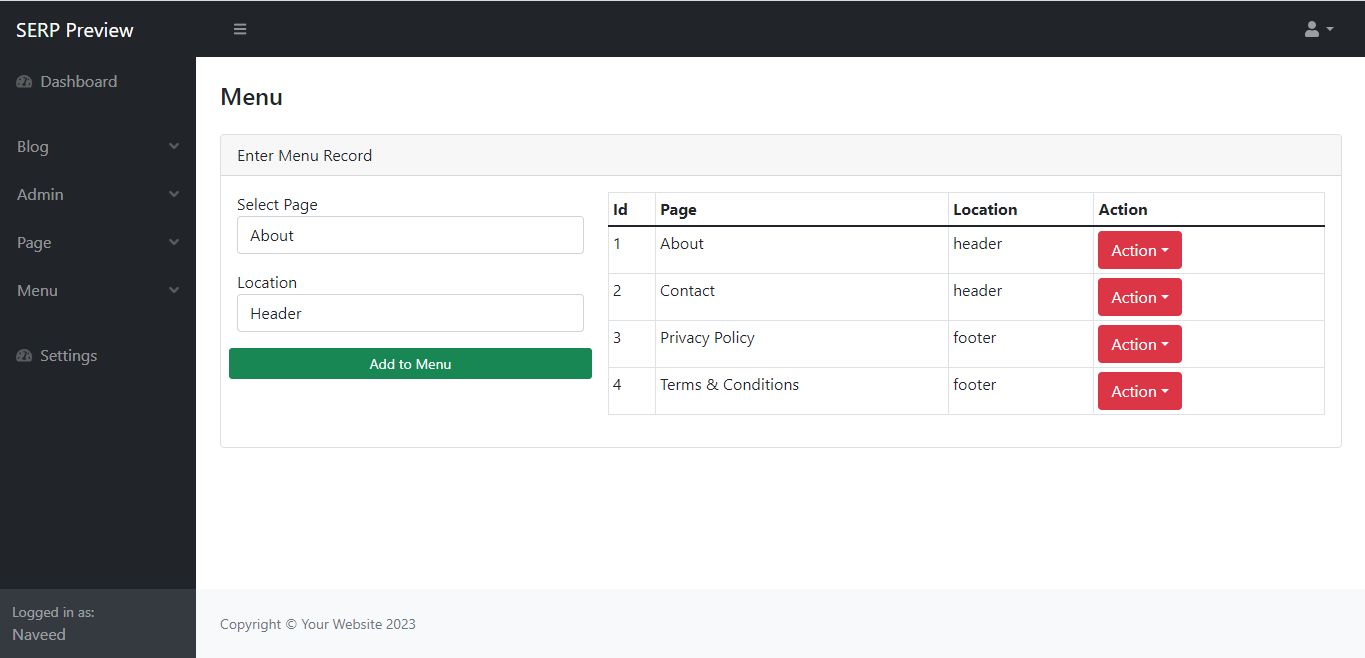Click the Page column header
The width and height of the screenshot is (1365, 658).
(x=678, y=210)
